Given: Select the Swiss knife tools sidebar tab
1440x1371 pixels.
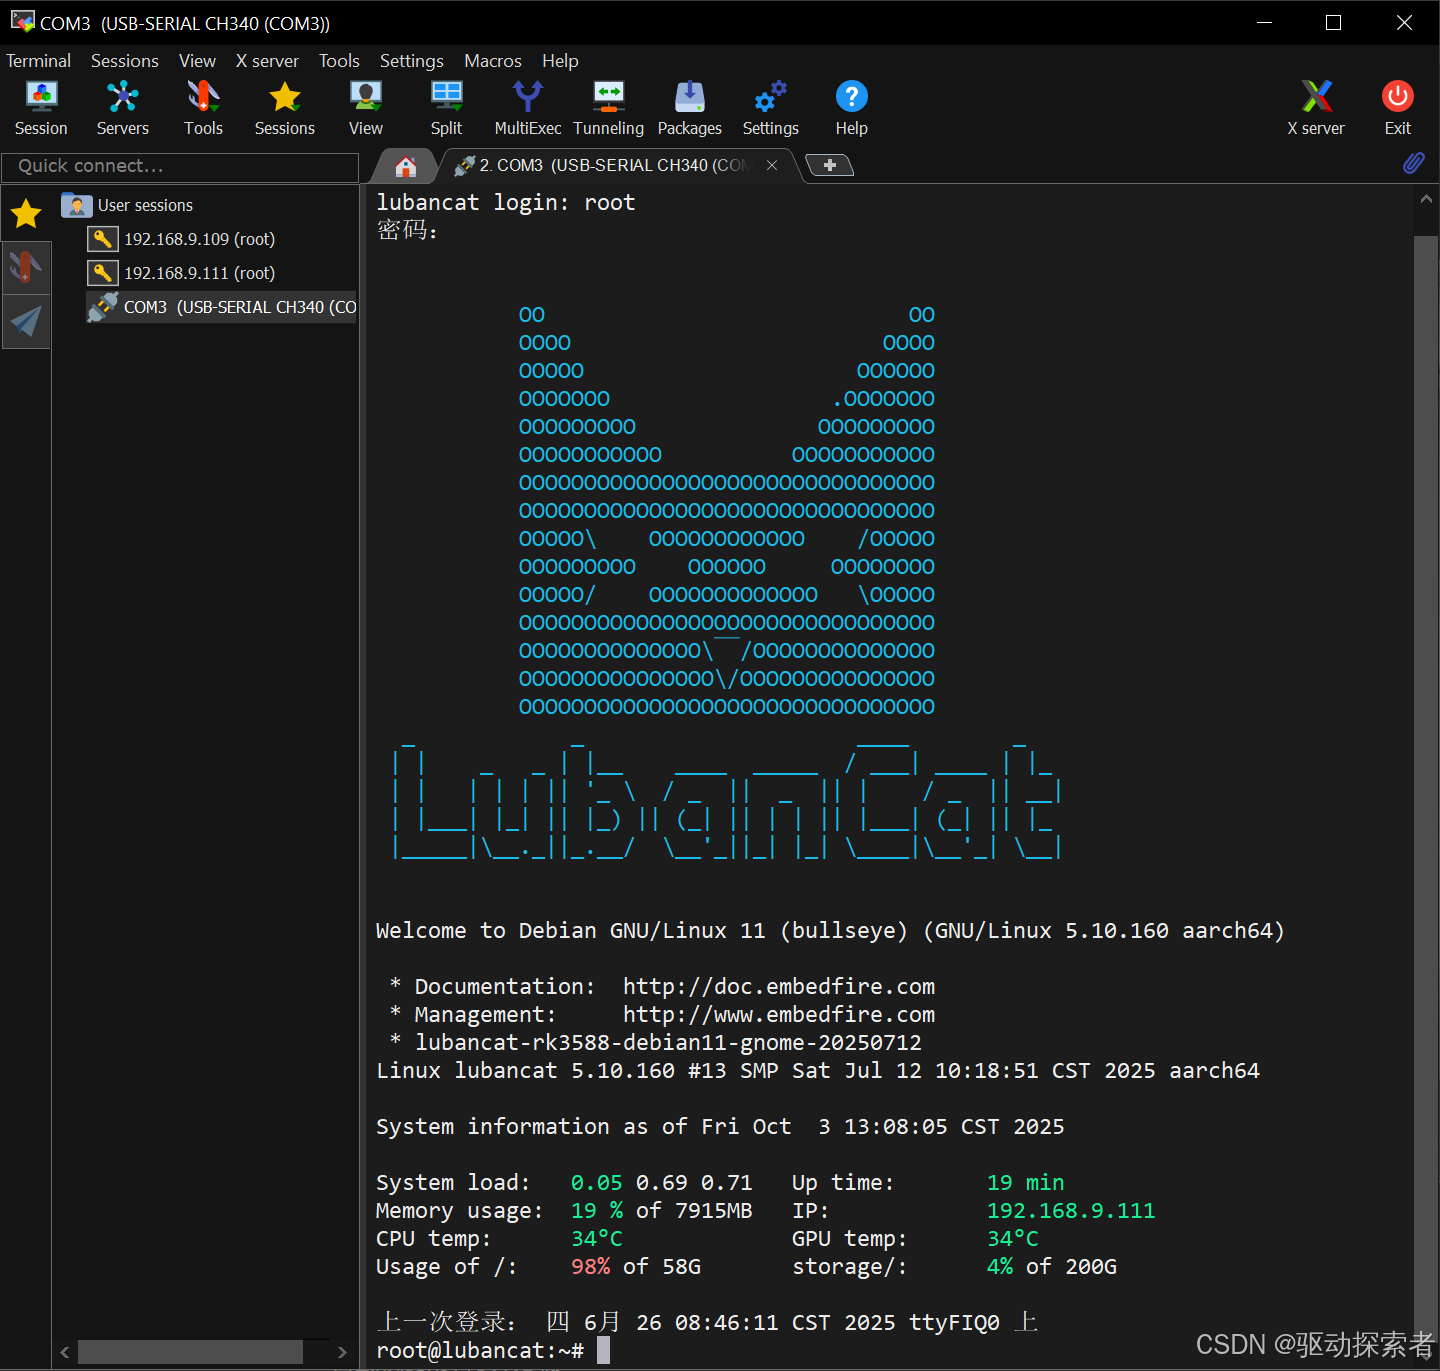Looking at the screenshot, I should pos(26,267).
